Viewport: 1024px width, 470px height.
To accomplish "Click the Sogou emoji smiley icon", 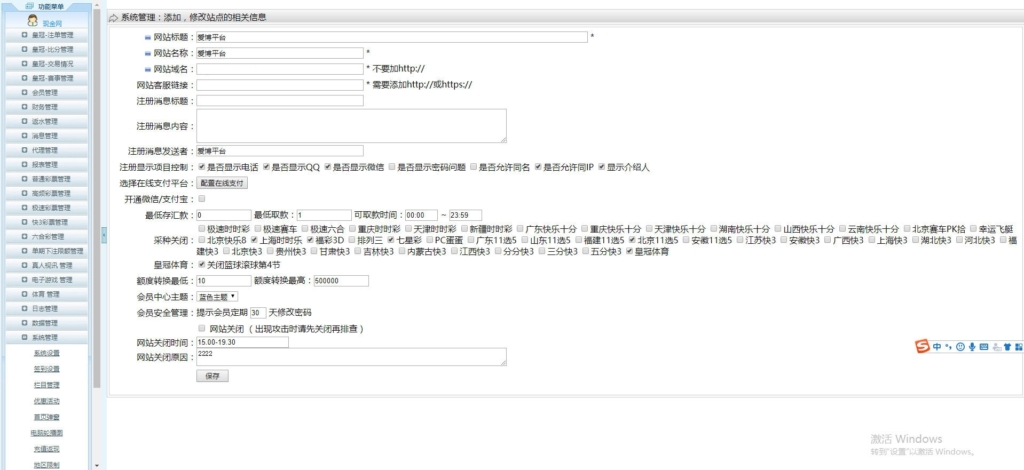I will (x=959, y=347).
